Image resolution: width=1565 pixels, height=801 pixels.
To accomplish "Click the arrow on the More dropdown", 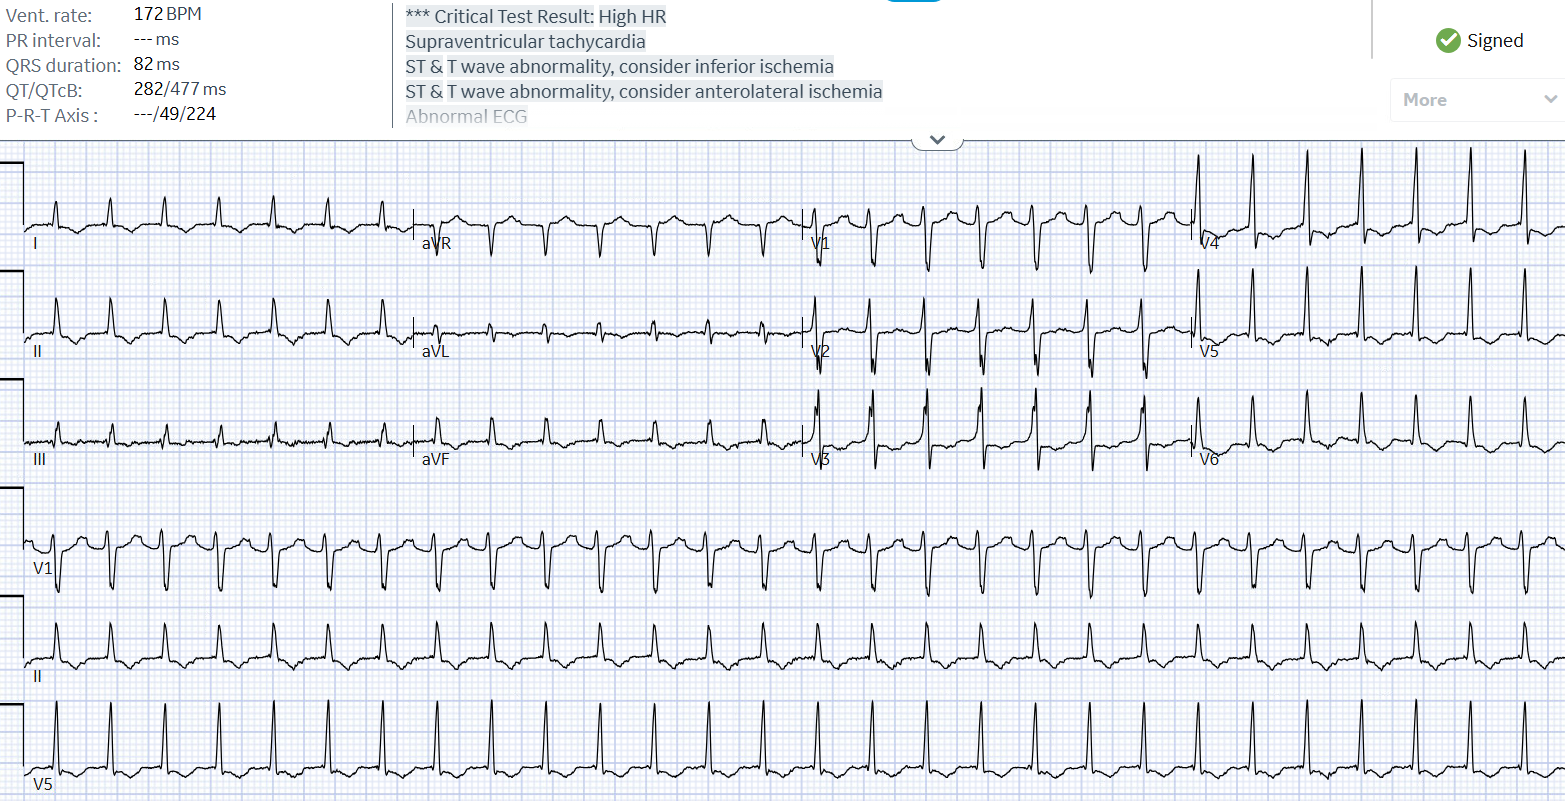I will click(x=1550, y=100).
